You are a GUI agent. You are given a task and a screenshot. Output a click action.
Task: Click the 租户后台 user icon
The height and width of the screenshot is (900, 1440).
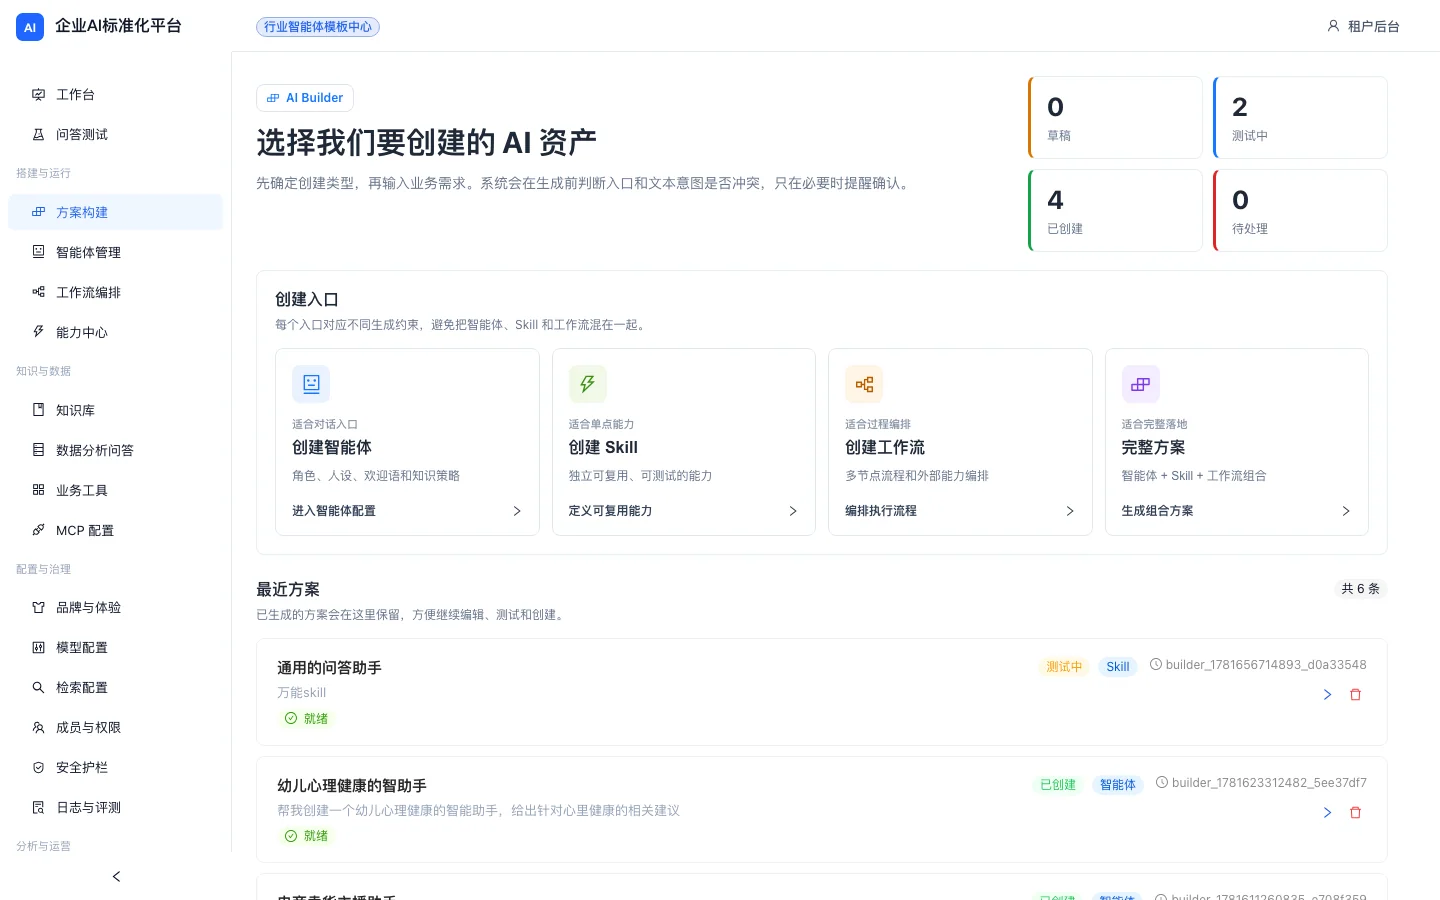[x=1333, y=26]
